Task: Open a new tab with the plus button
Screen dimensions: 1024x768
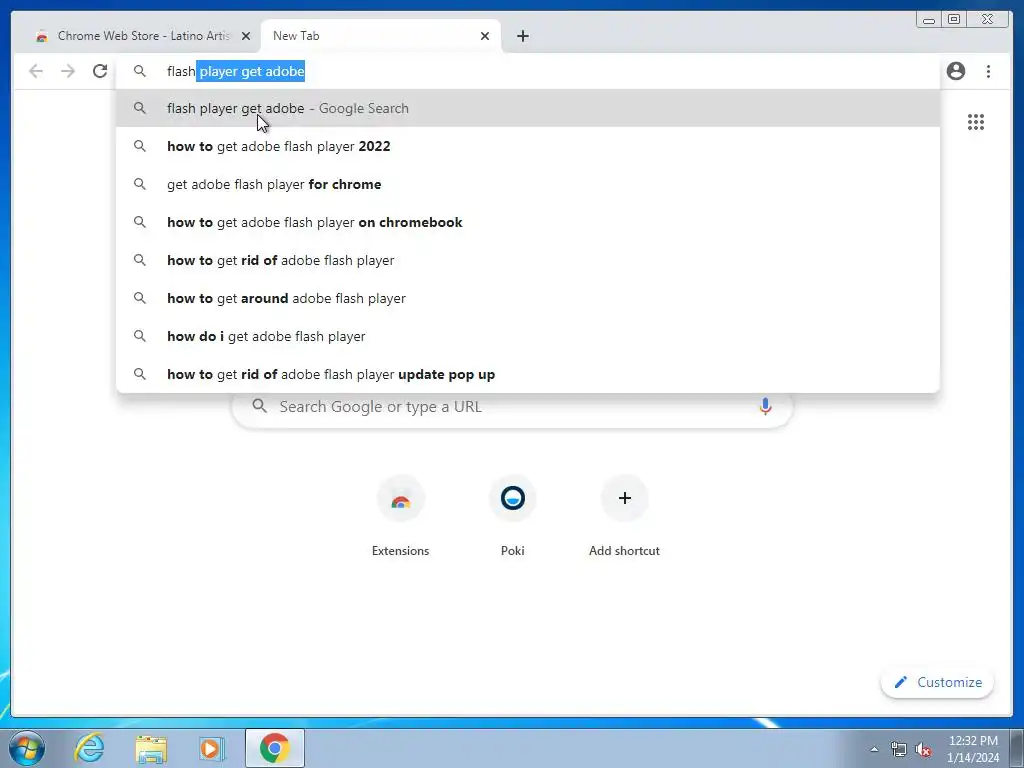Action: click(522, 36)
